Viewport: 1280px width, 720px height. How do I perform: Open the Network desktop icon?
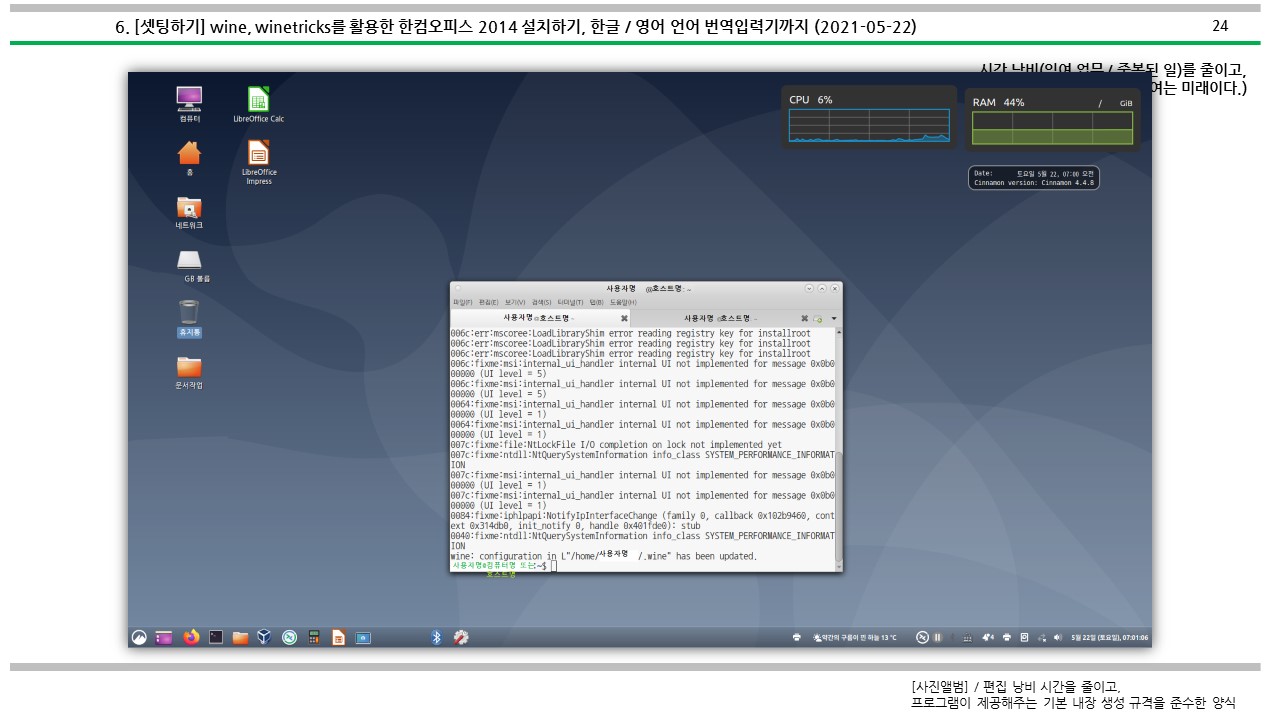coord(189,212)
